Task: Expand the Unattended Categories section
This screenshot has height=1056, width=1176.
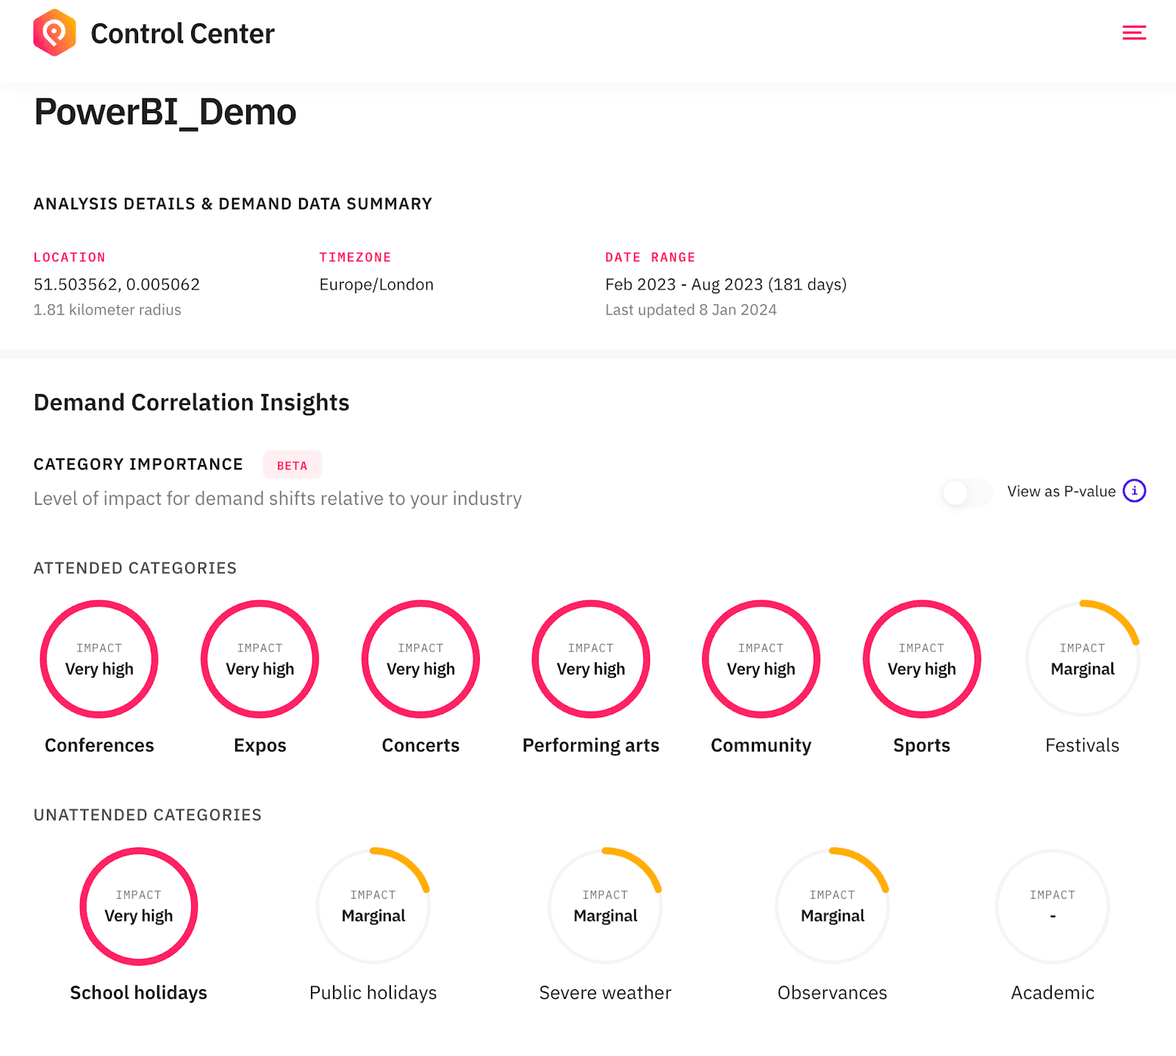Action: tap(148, 814)
